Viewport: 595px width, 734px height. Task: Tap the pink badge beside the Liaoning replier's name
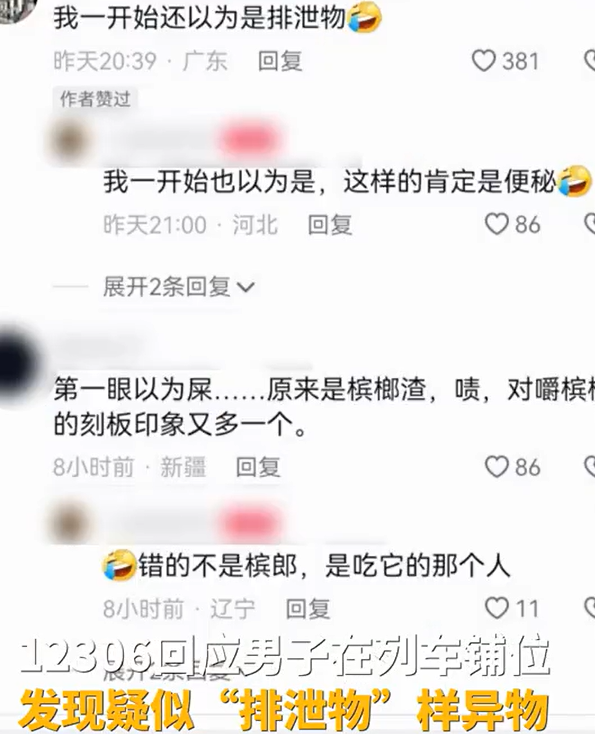click(x=251, y=523)
